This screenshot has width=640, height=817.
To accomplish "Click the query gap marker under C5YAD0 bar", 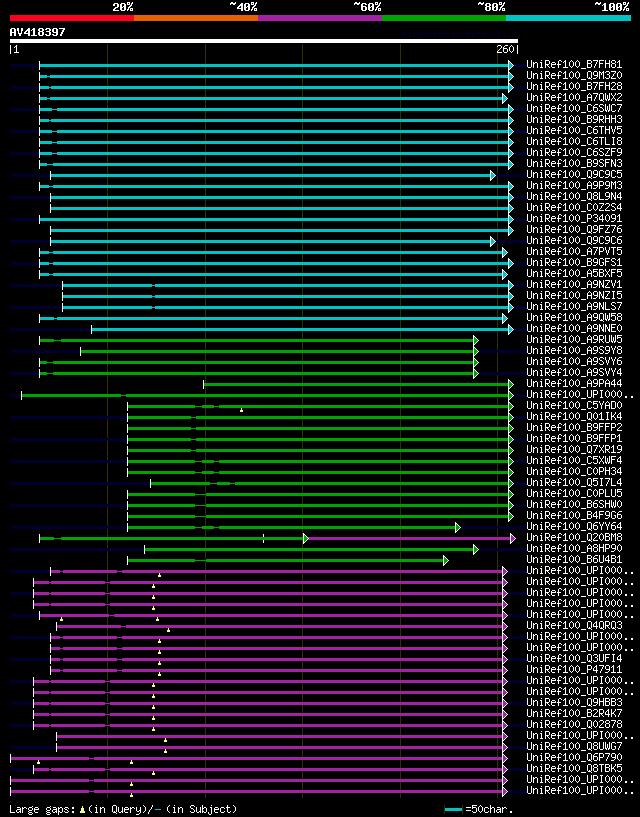I will (241, 410).
